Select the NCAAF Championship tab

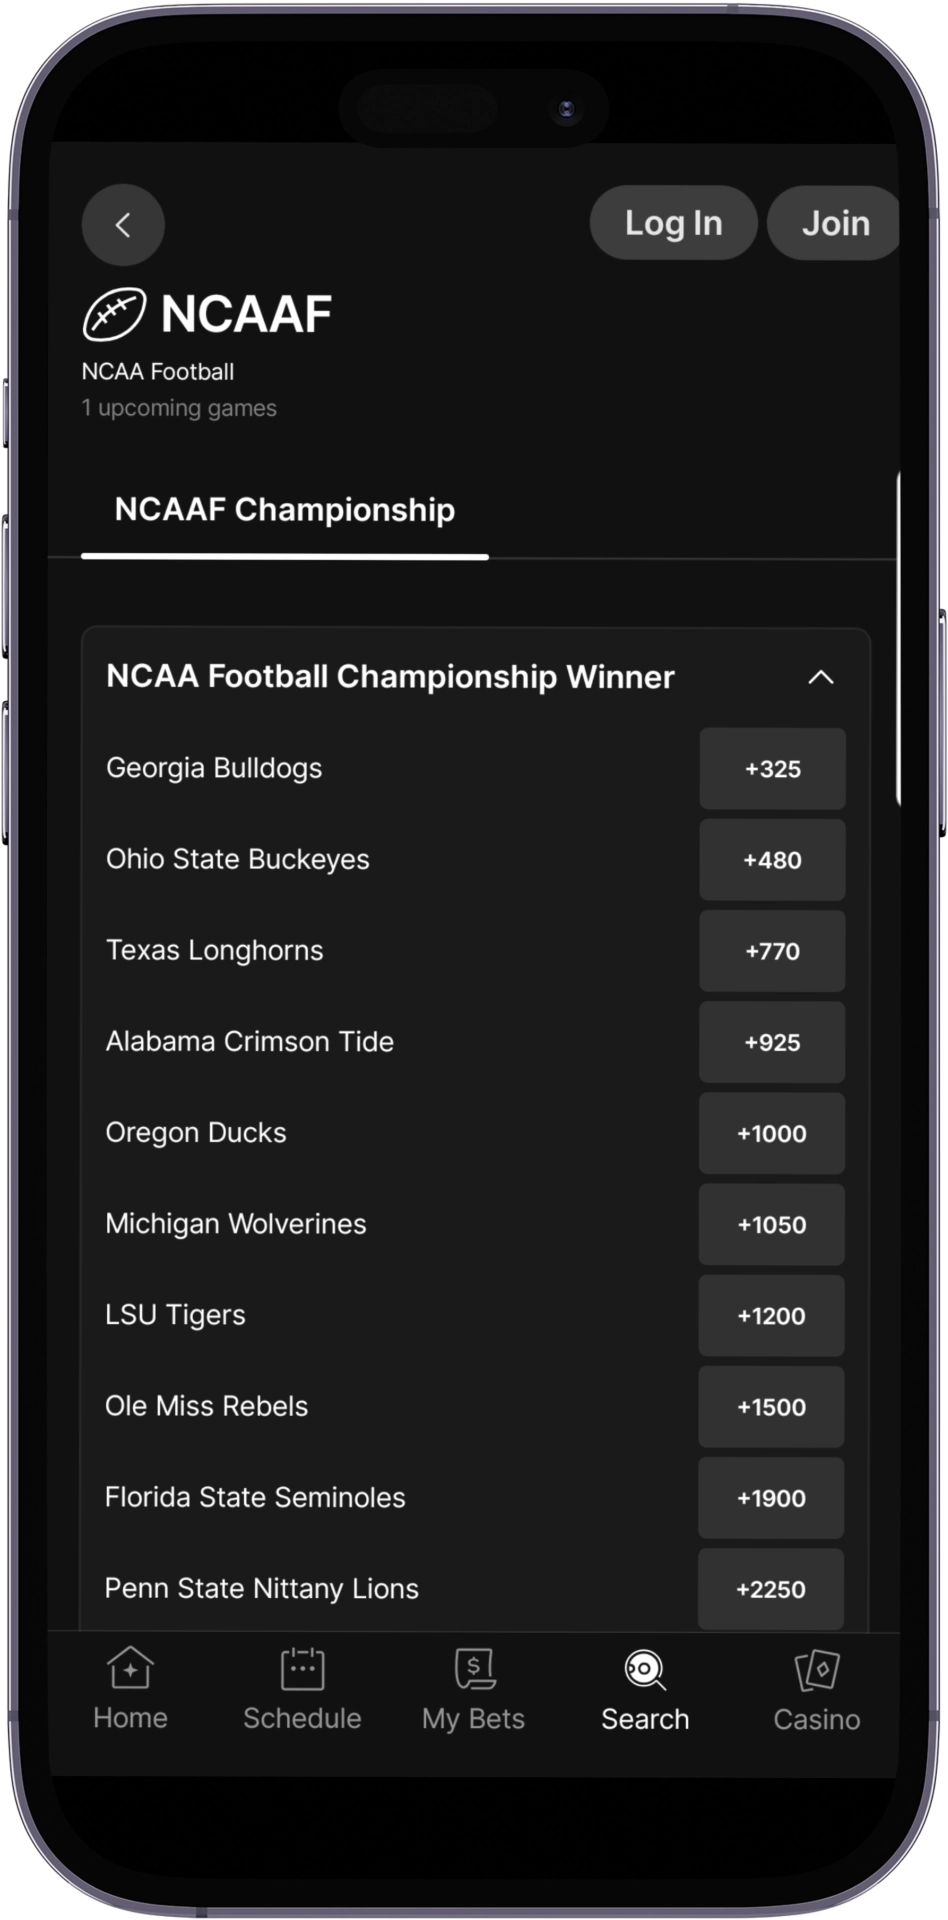[x=285, y=510]
